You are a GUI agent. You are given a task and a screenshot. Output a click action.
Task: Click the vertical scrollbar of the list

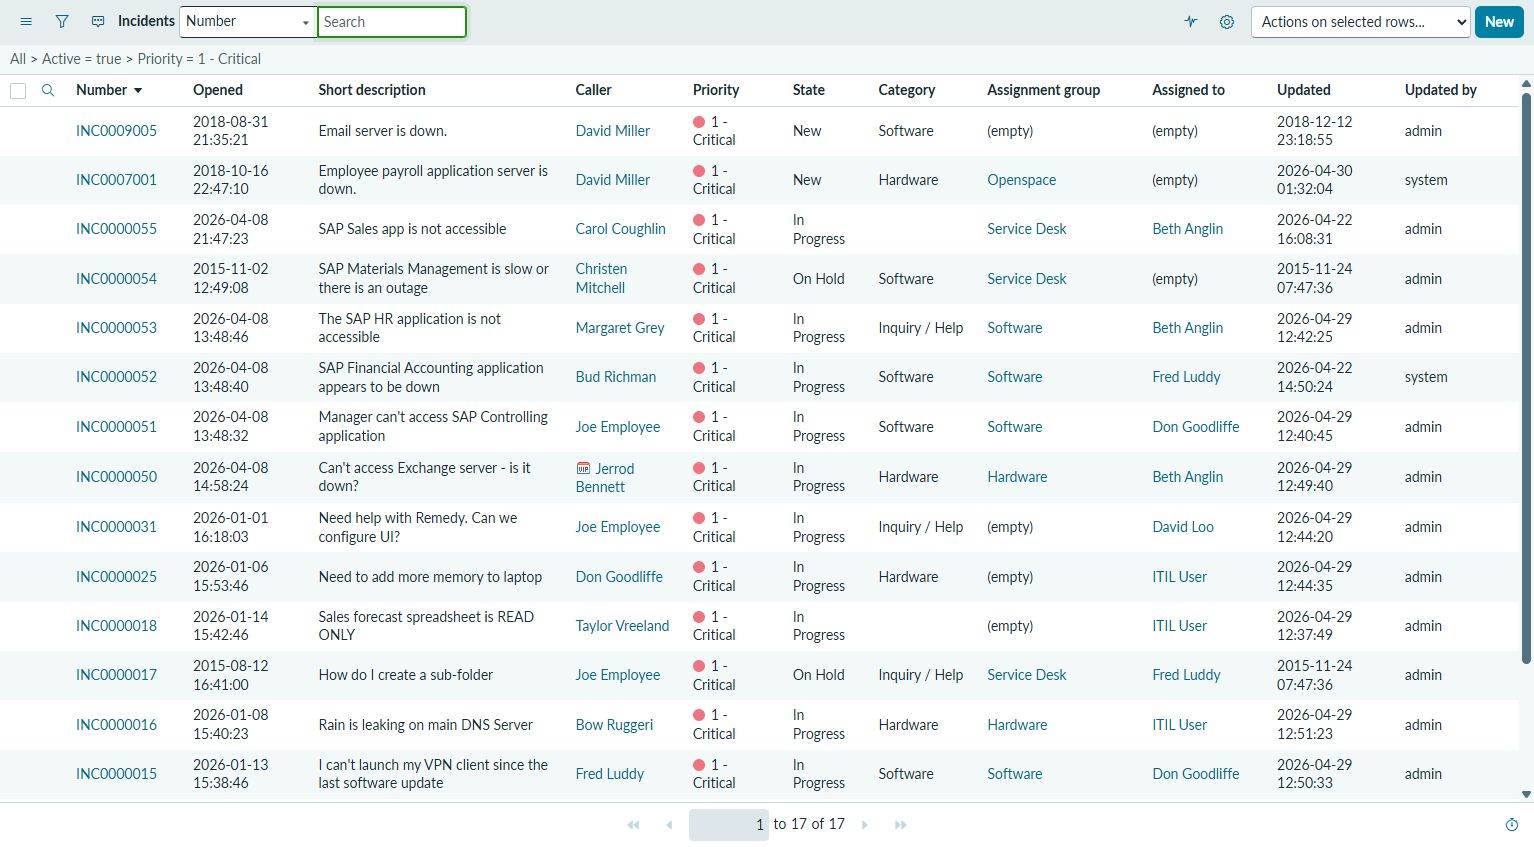[x=1526, y=378]
